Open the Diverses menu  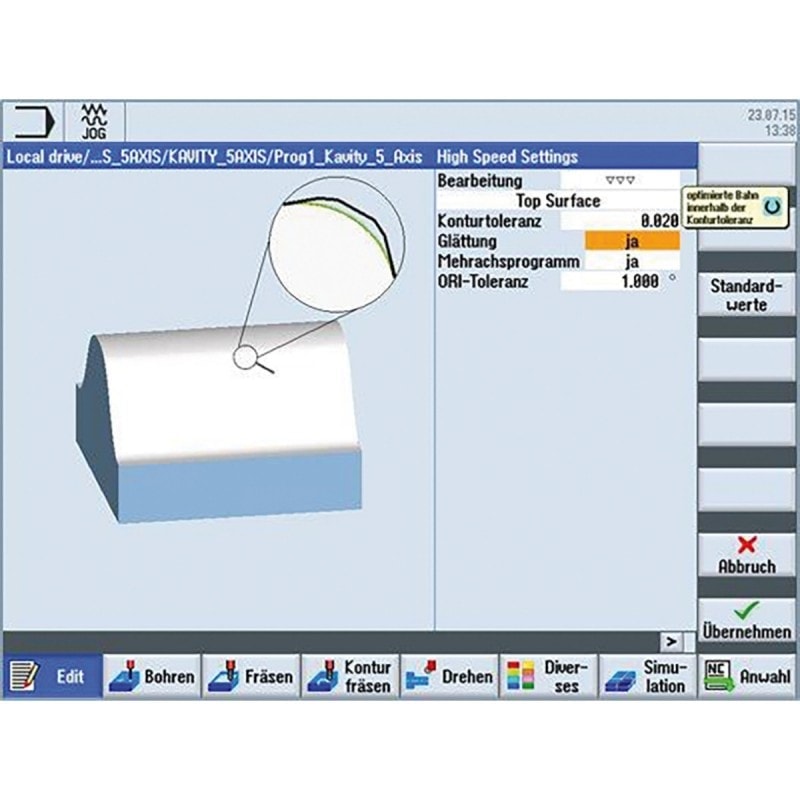click(548, 676)
